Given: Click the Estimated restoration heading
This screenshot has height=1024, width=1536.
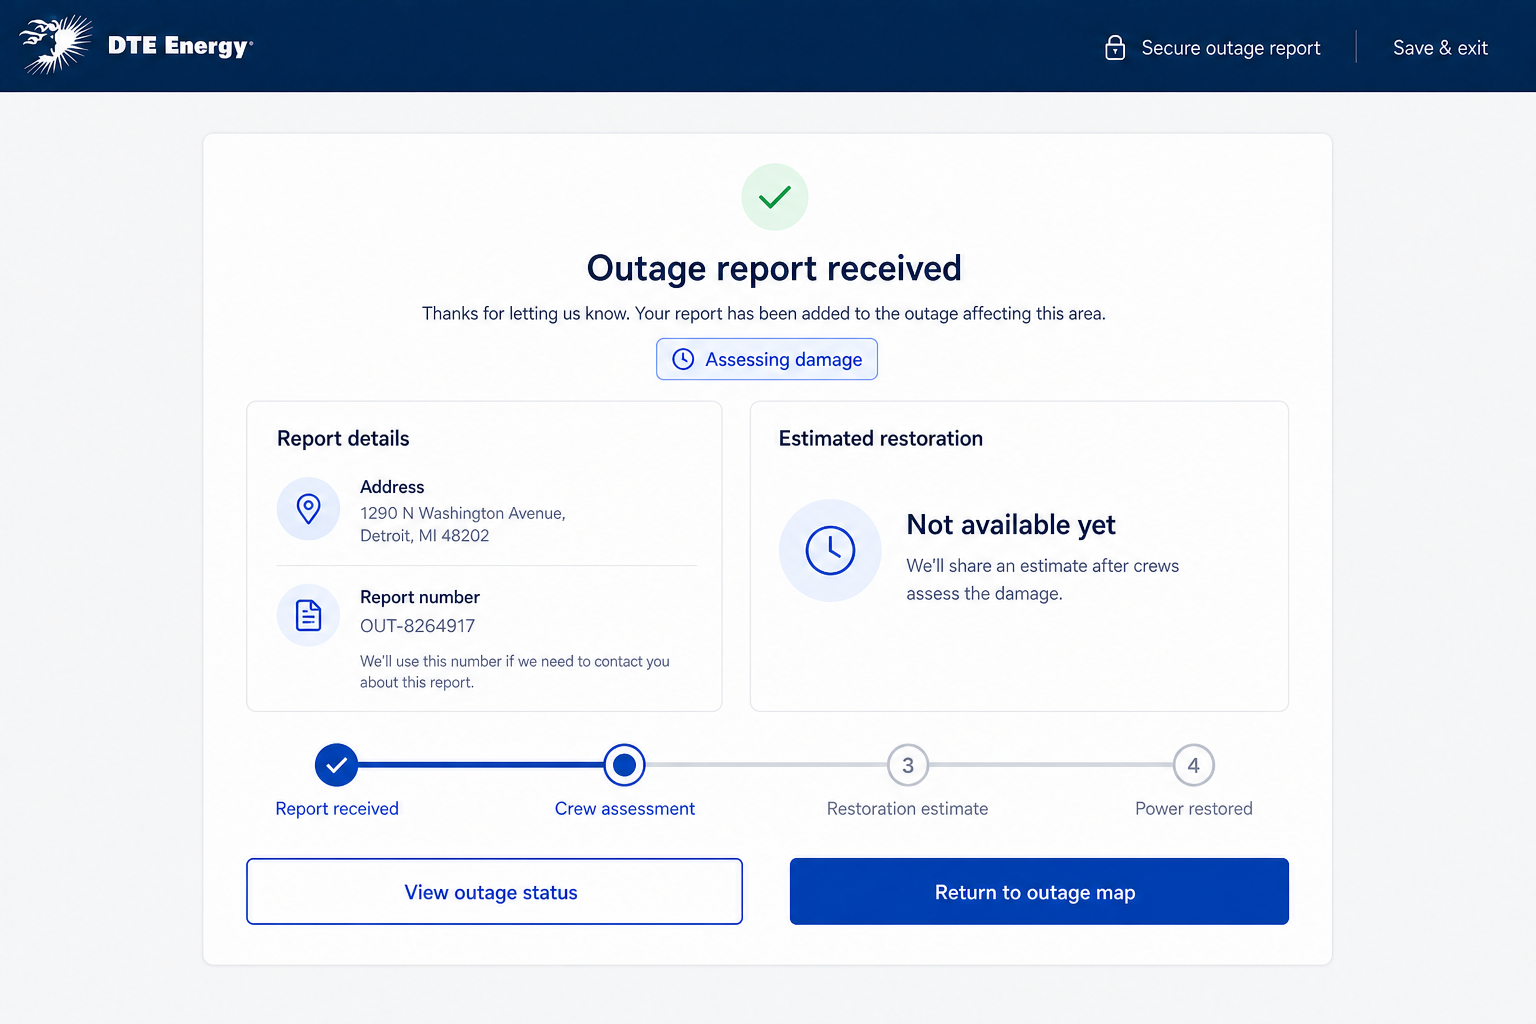Looking at the screenshot, I should 881,438.
